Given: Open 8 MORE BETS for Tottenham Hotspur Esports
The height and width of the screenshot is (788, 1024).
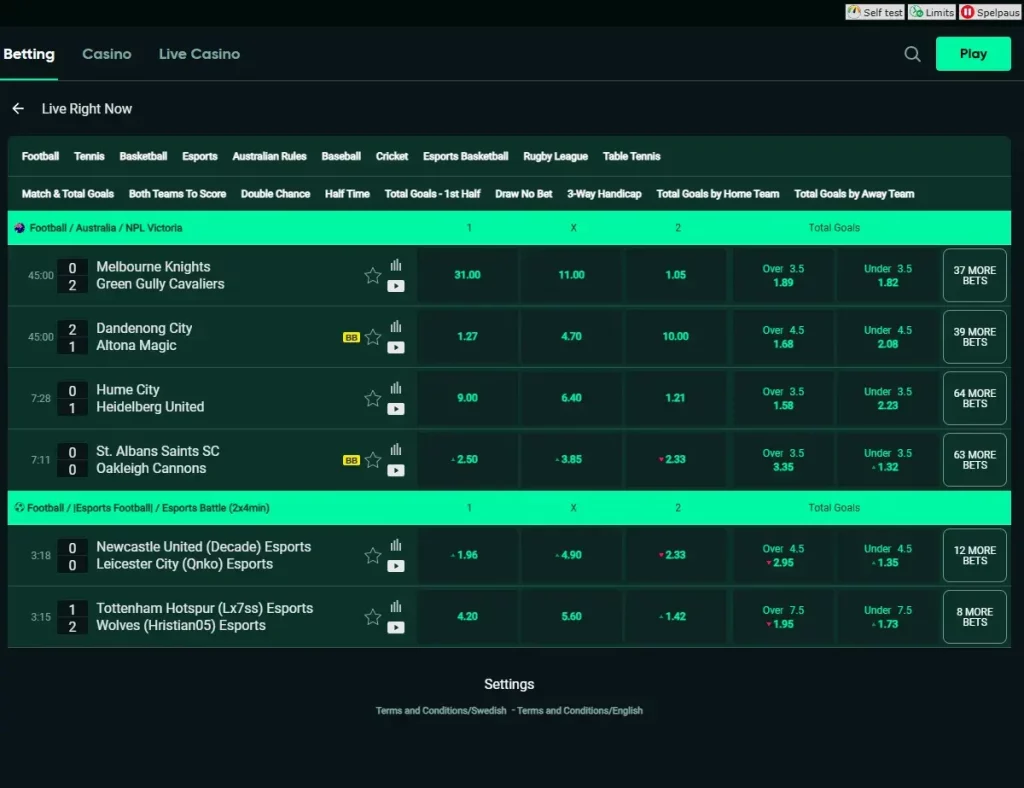Looking at the screenshot, I should point(974,617).
